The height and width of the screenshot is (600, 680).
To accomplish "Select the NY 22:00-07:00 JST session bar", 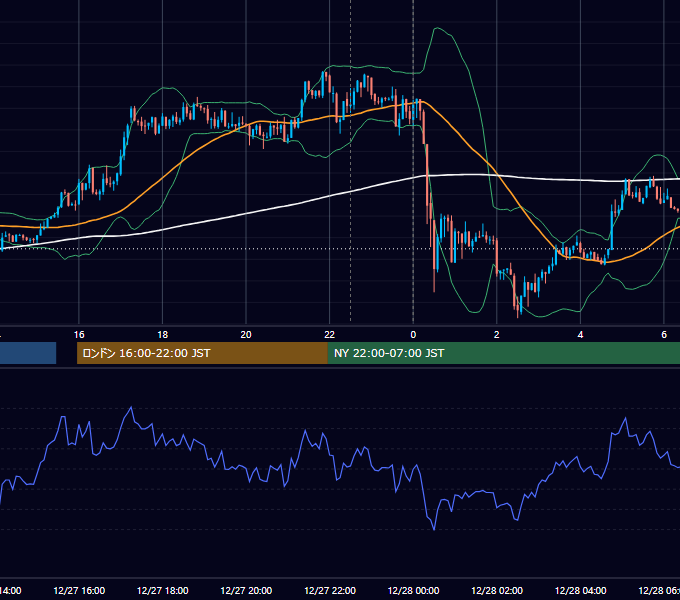I will pyautogui.click(x=503, y=353).
